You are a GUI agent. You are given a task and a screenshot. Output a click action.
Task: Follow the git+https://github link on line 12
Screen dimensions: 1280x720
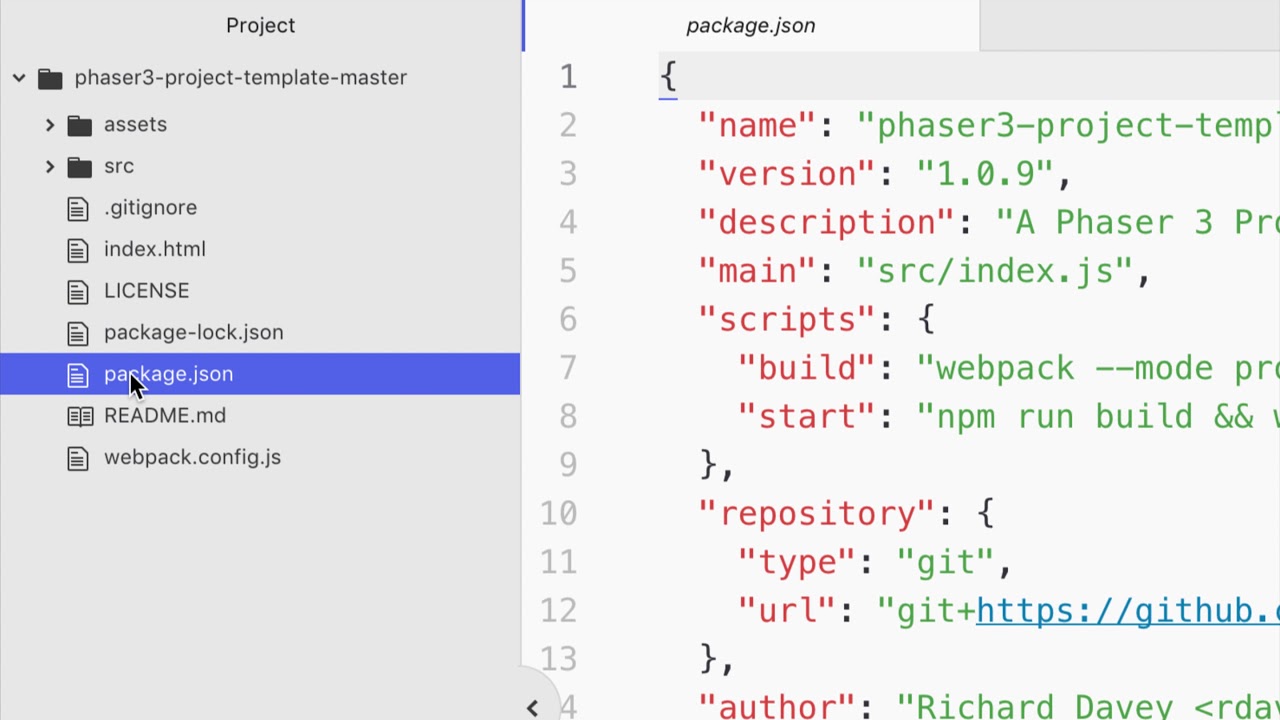[1127, 610]
